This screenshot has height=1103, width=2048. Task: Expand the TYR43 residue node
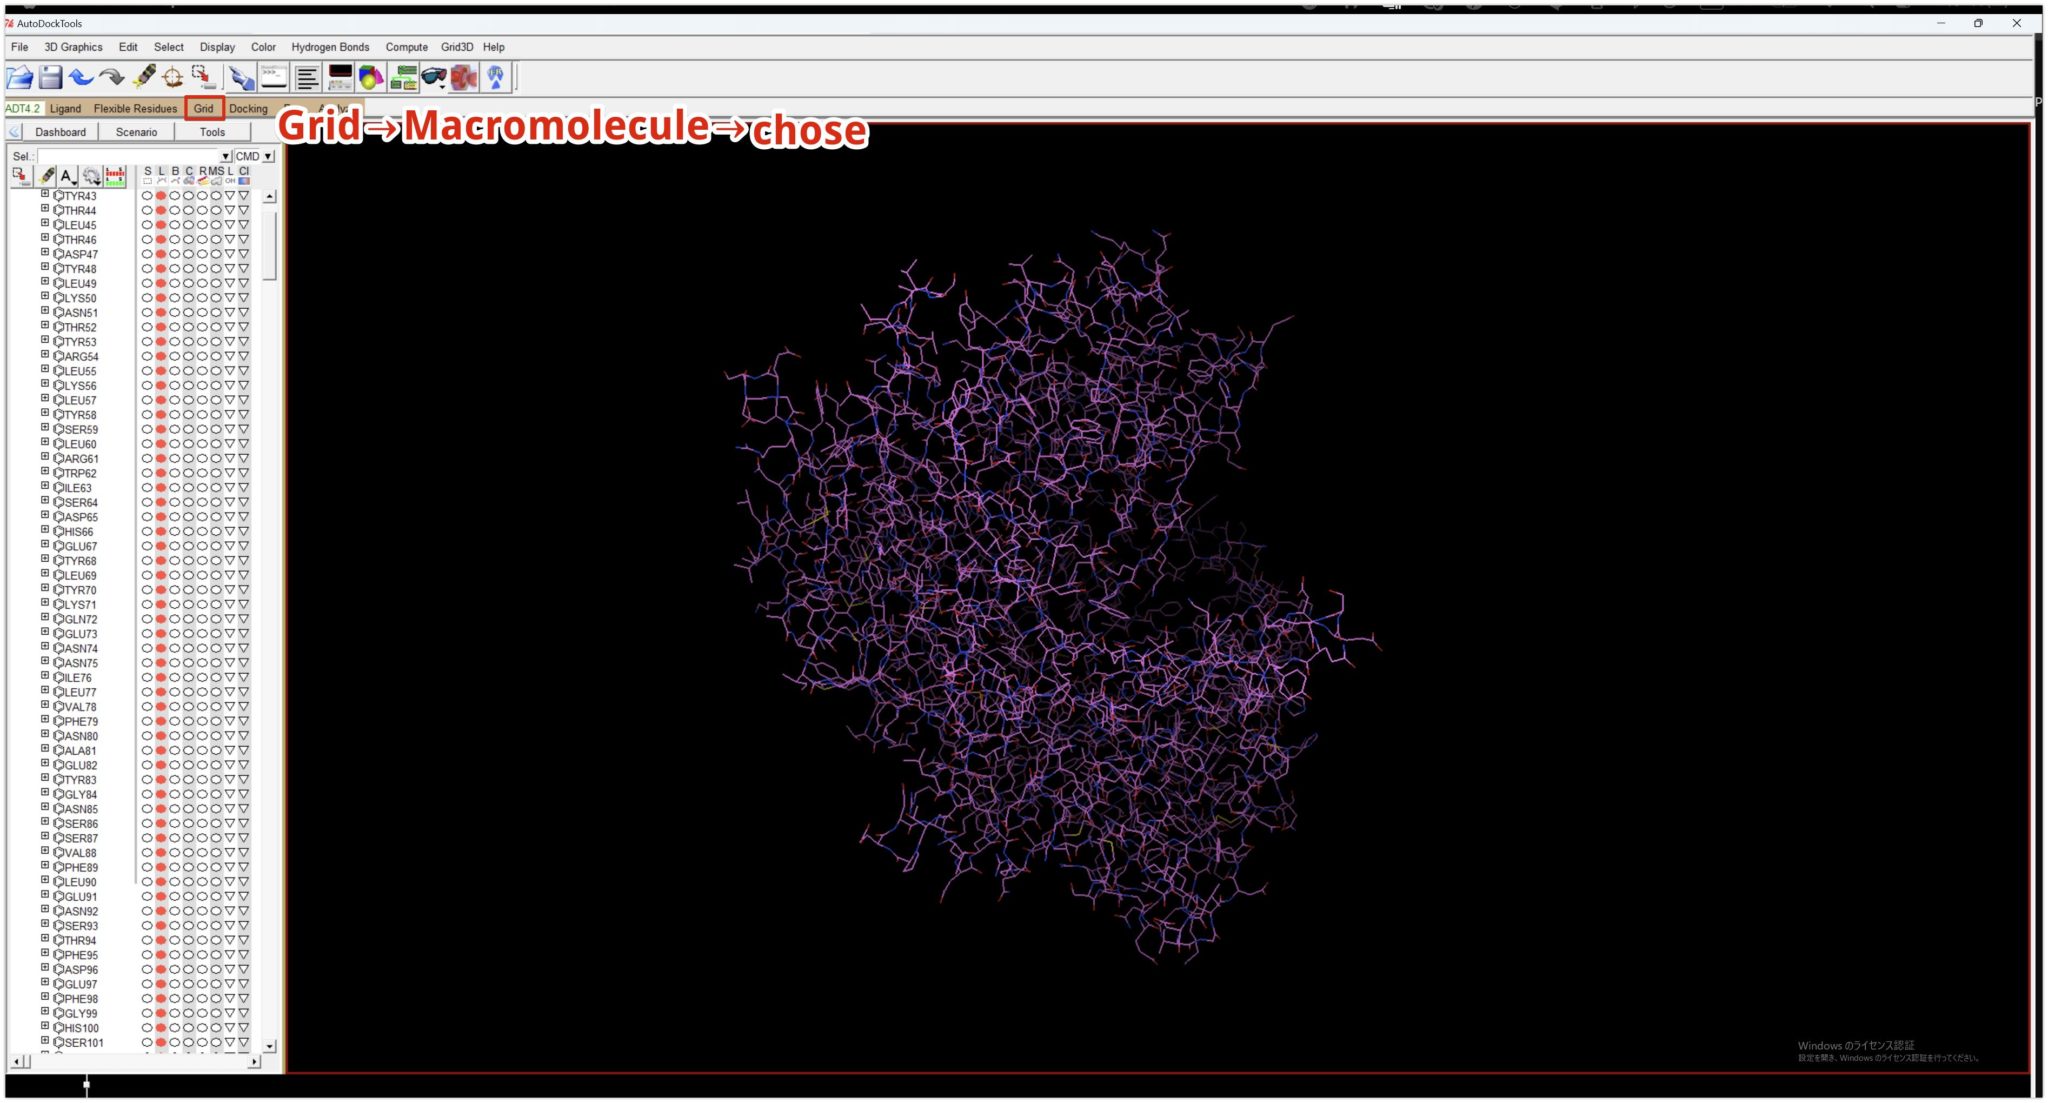44,192
